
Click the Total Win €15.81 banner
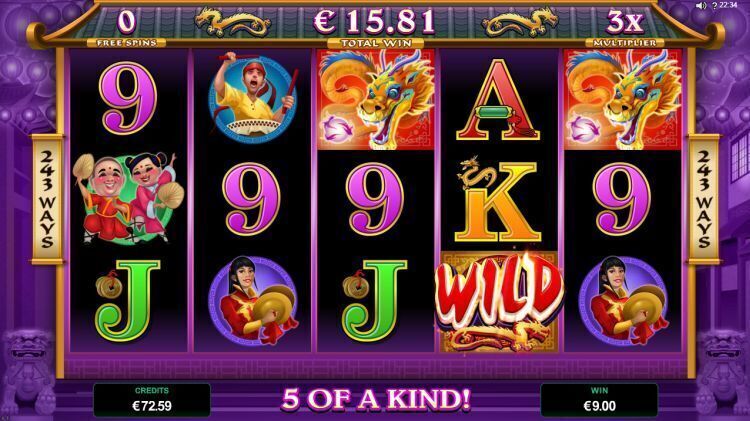pyautogui.click(x=375, y=26)
